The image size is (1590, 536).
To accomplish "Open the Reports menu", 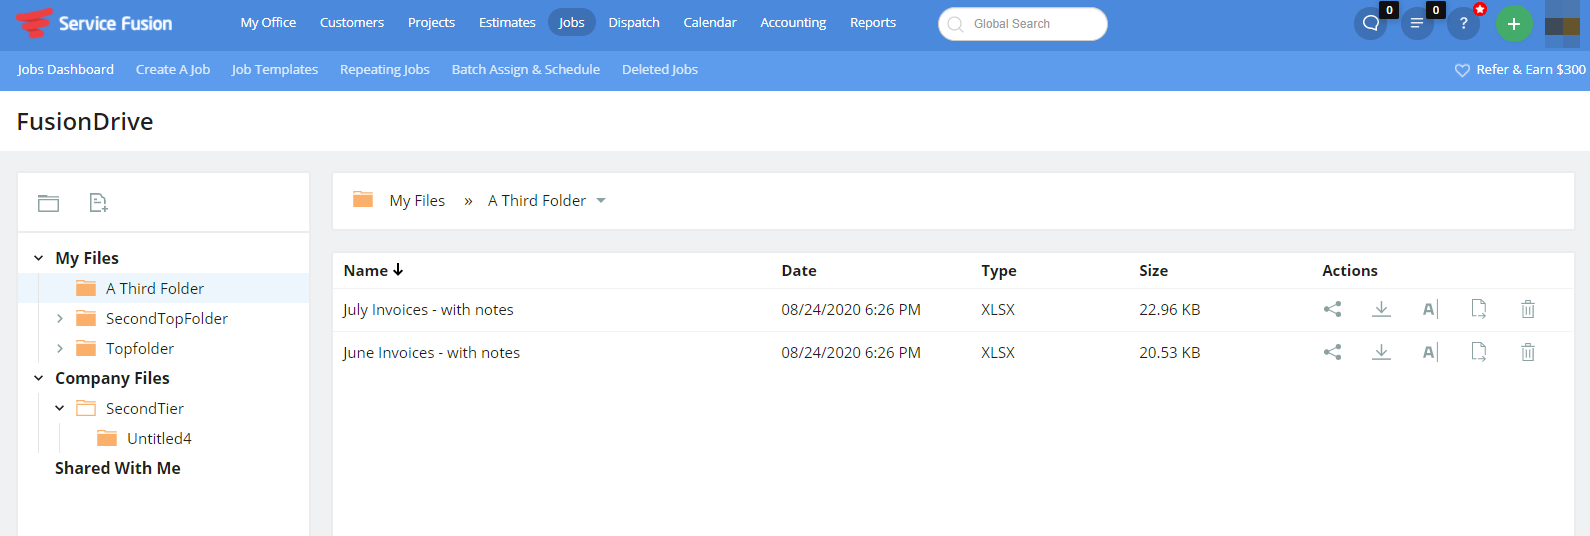I will coord(873,22).
